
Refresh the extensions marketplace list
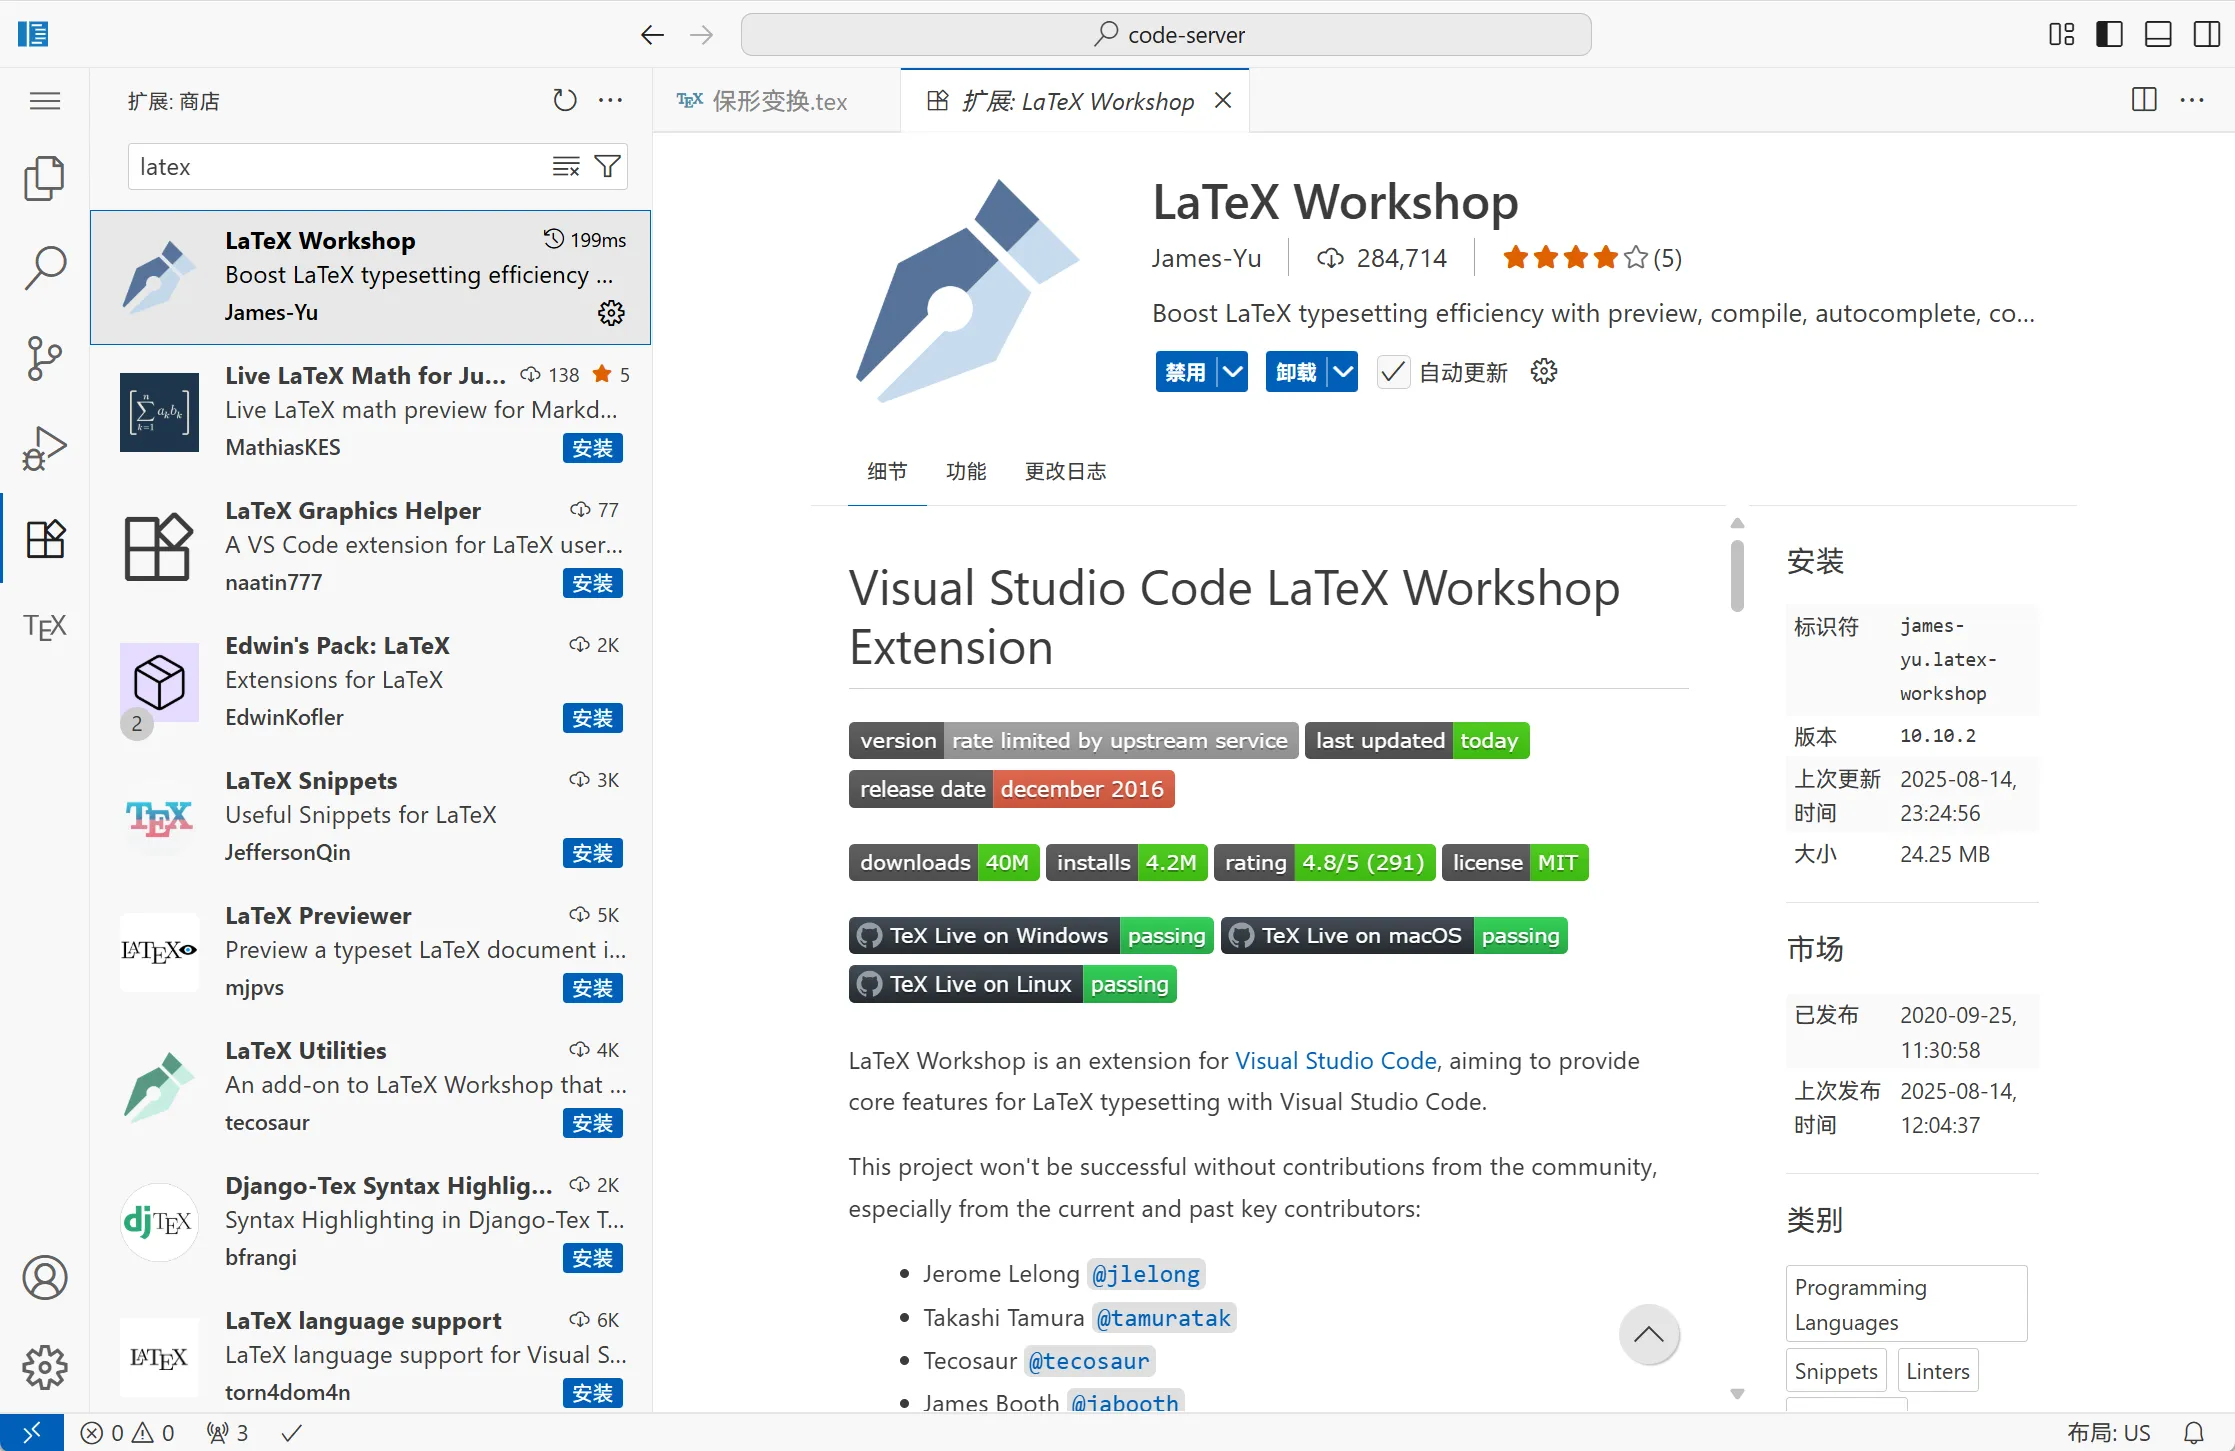565,100
